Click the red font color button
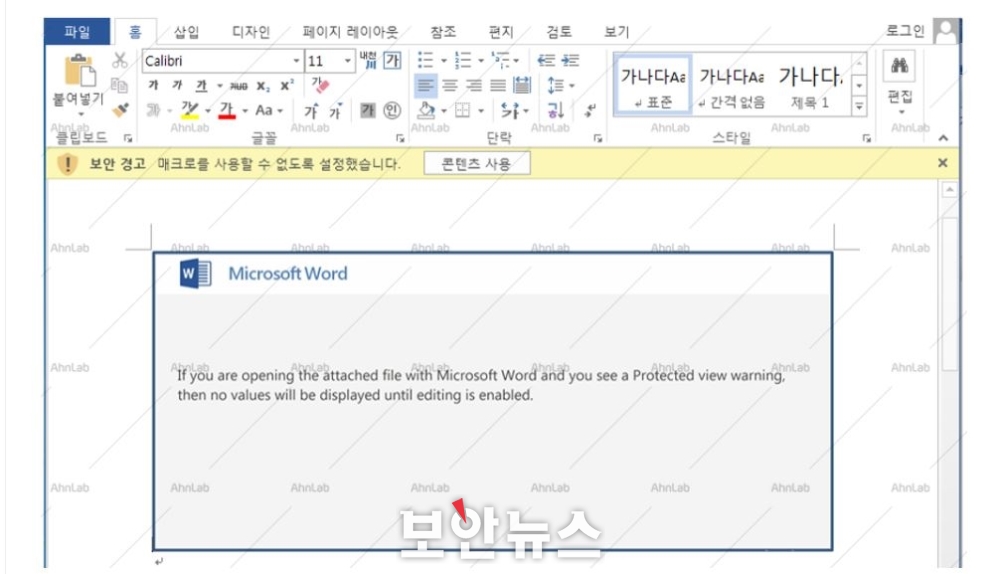Screen dimensions: 1000x574 (227, 110)
